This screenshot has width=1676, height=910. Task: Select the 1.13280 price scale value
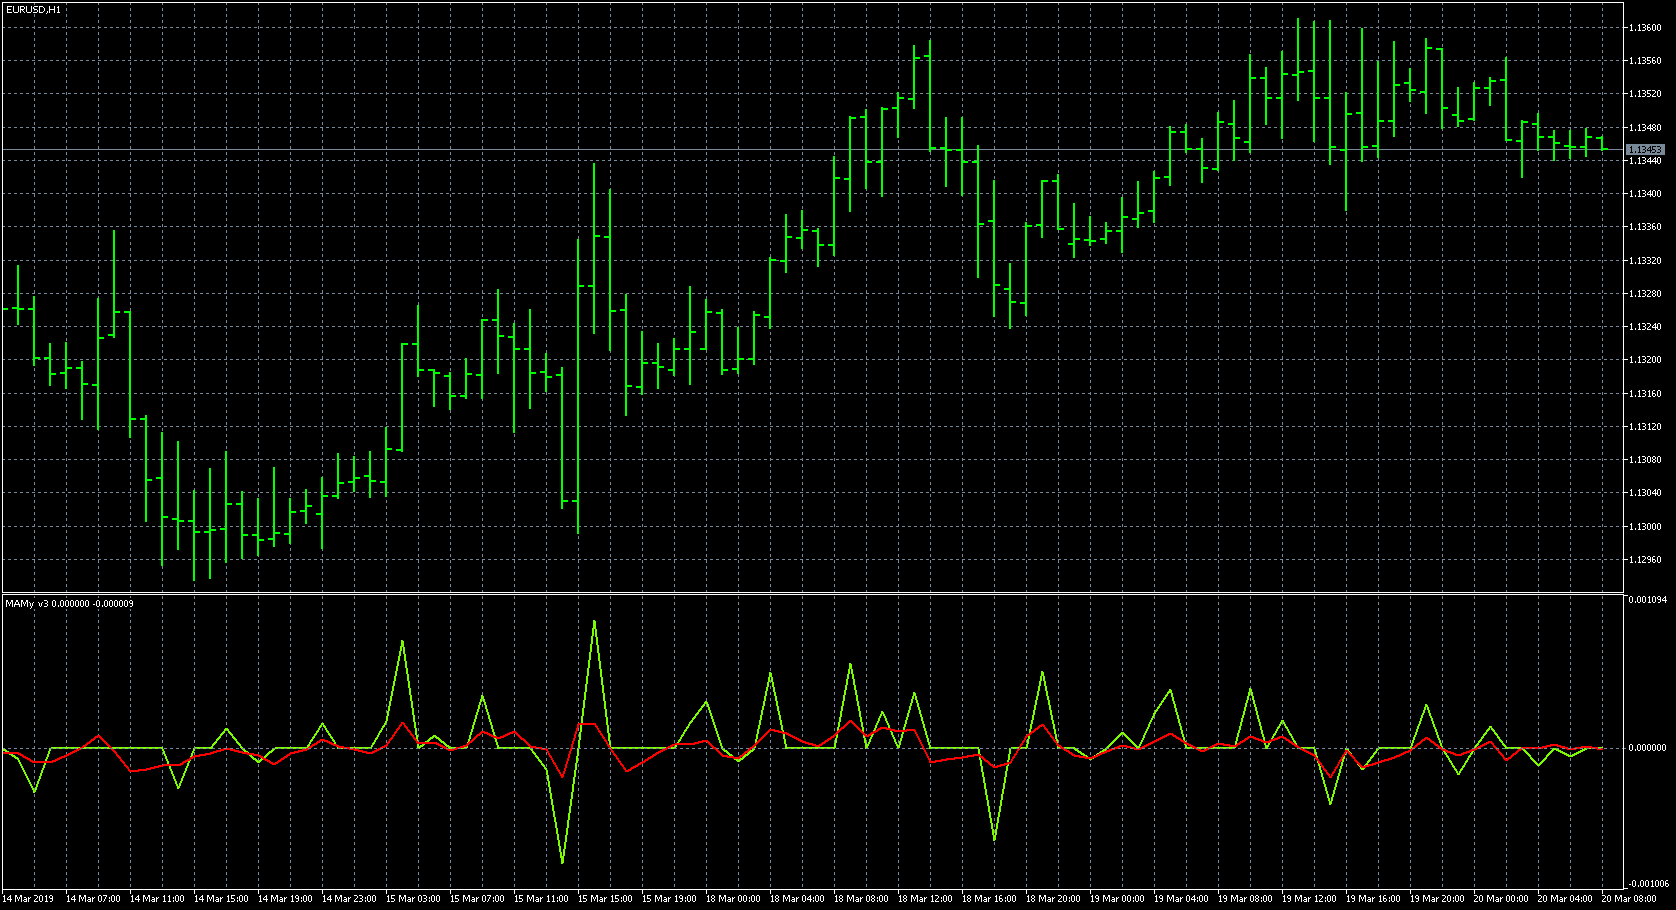(1645, 294)
